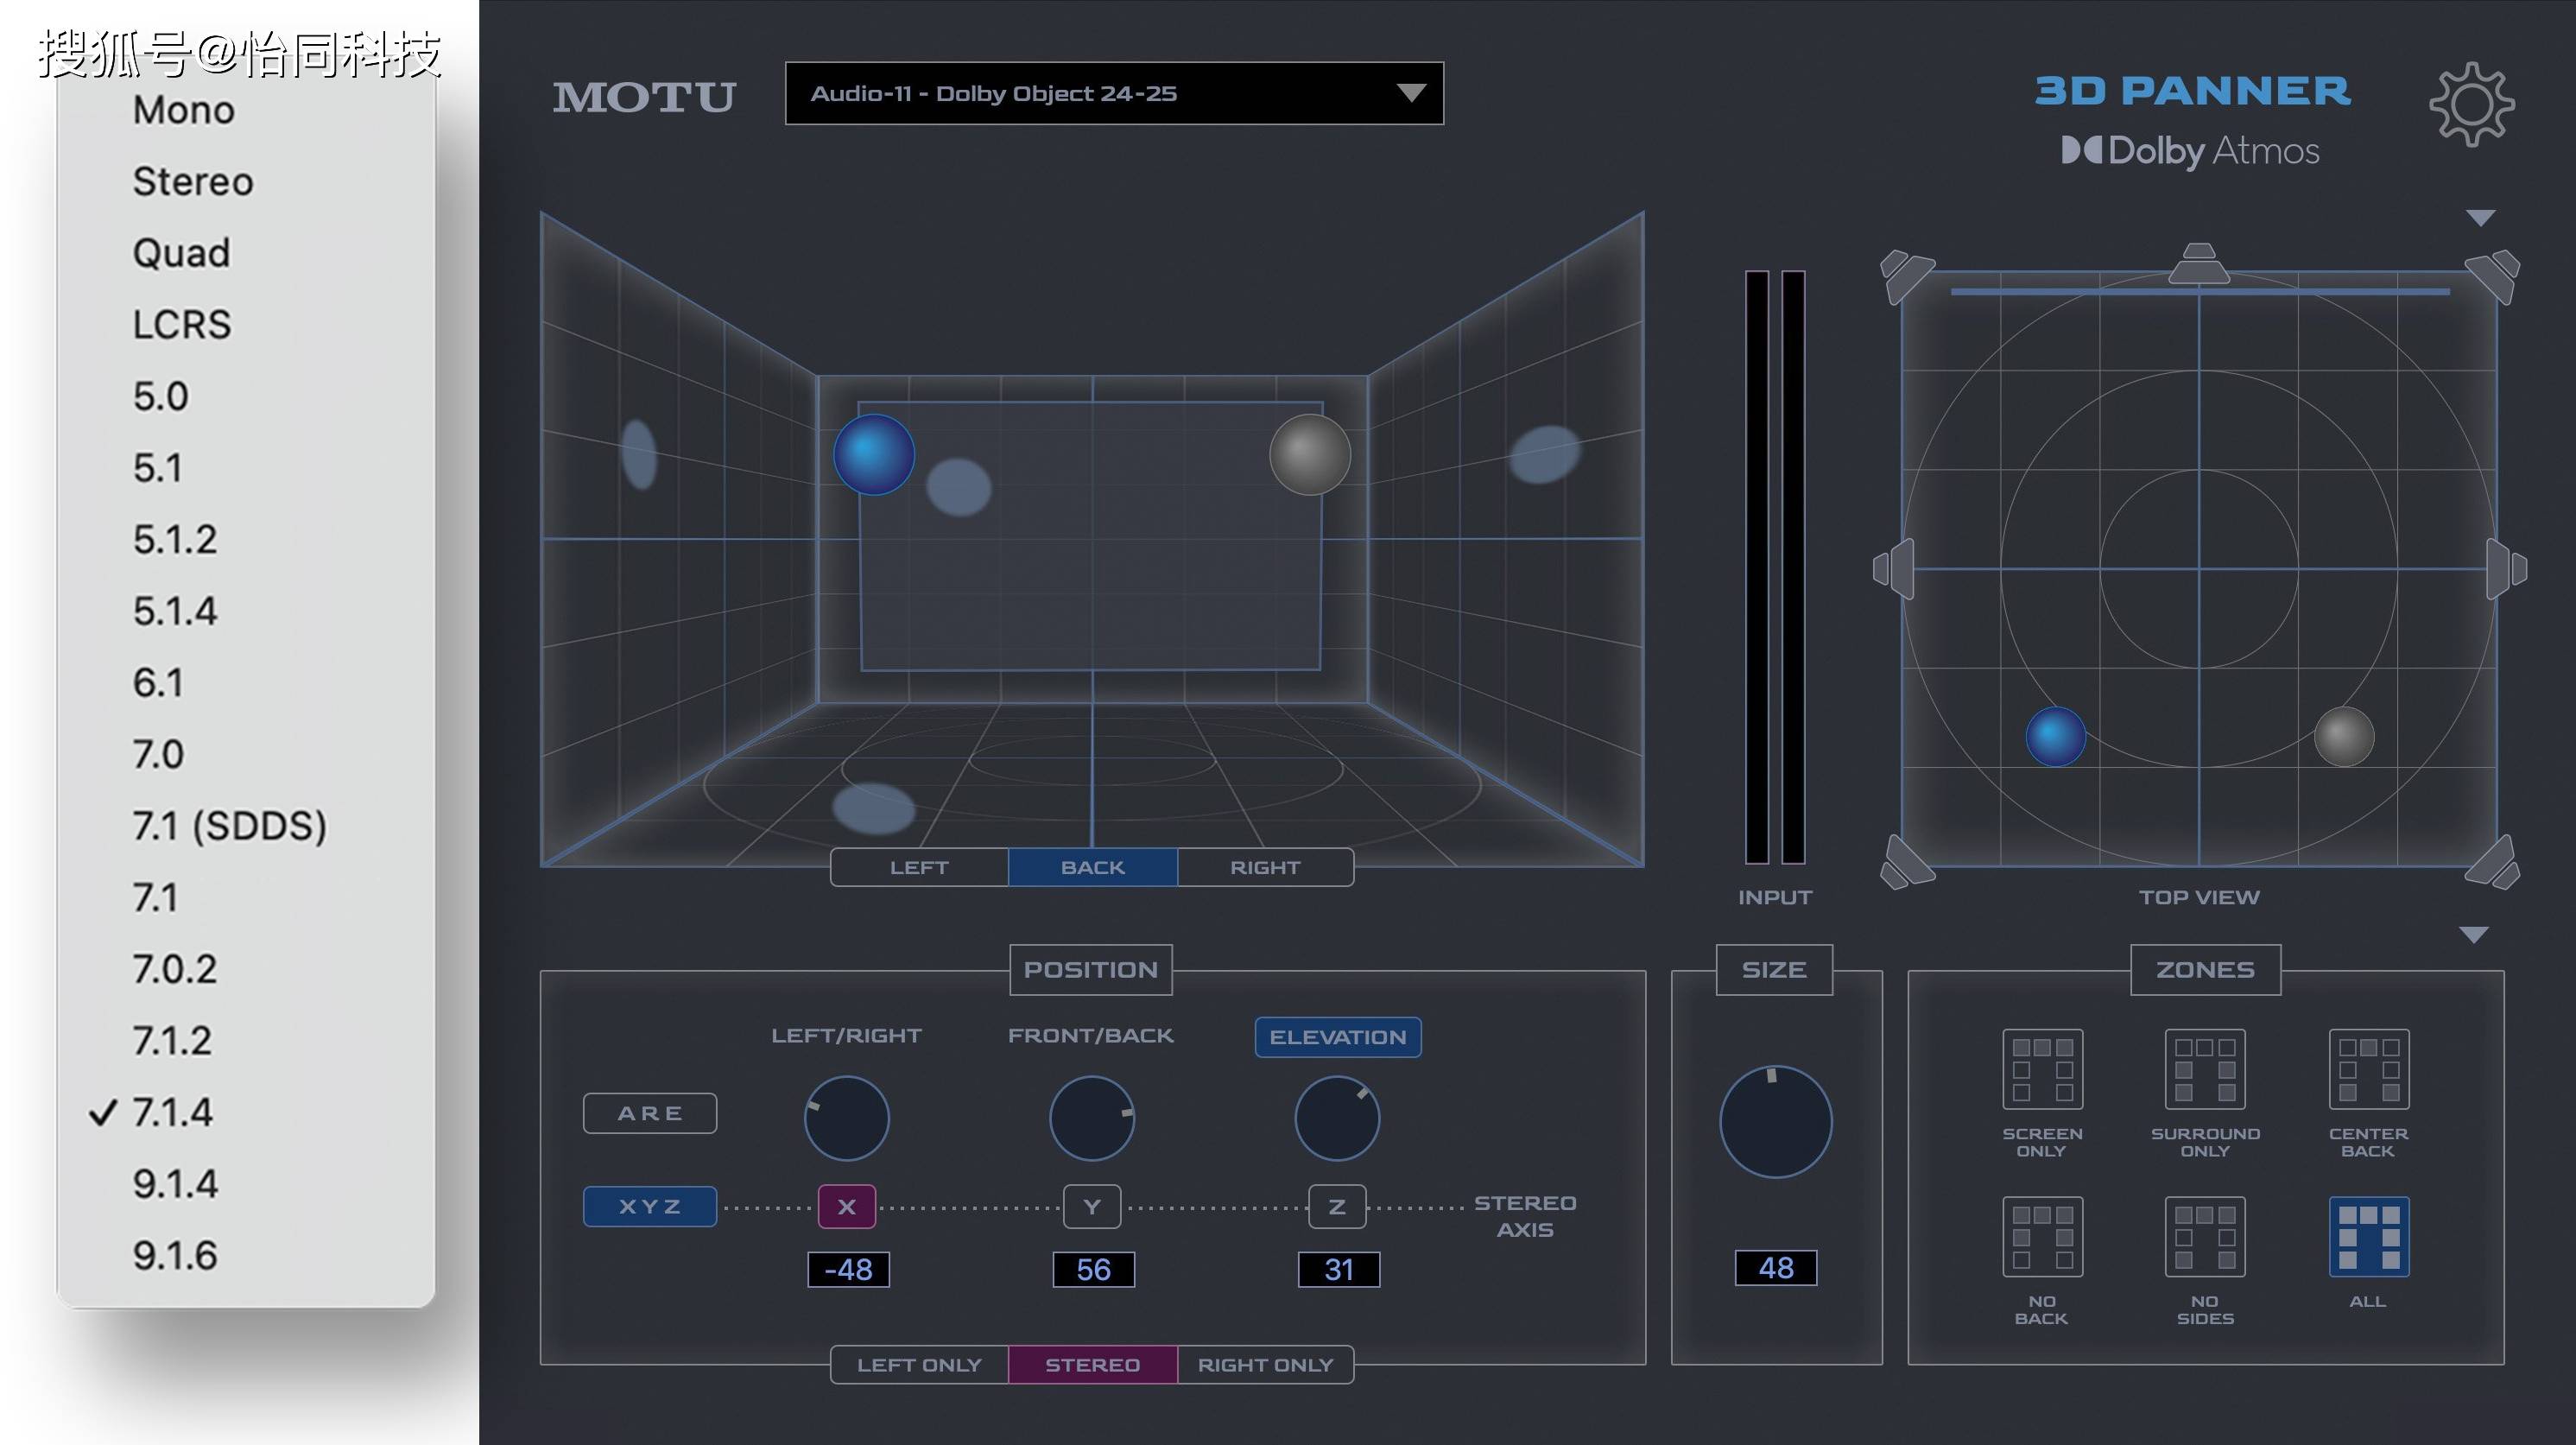
Task: Switch room view to Left
Action: (919, 867)
